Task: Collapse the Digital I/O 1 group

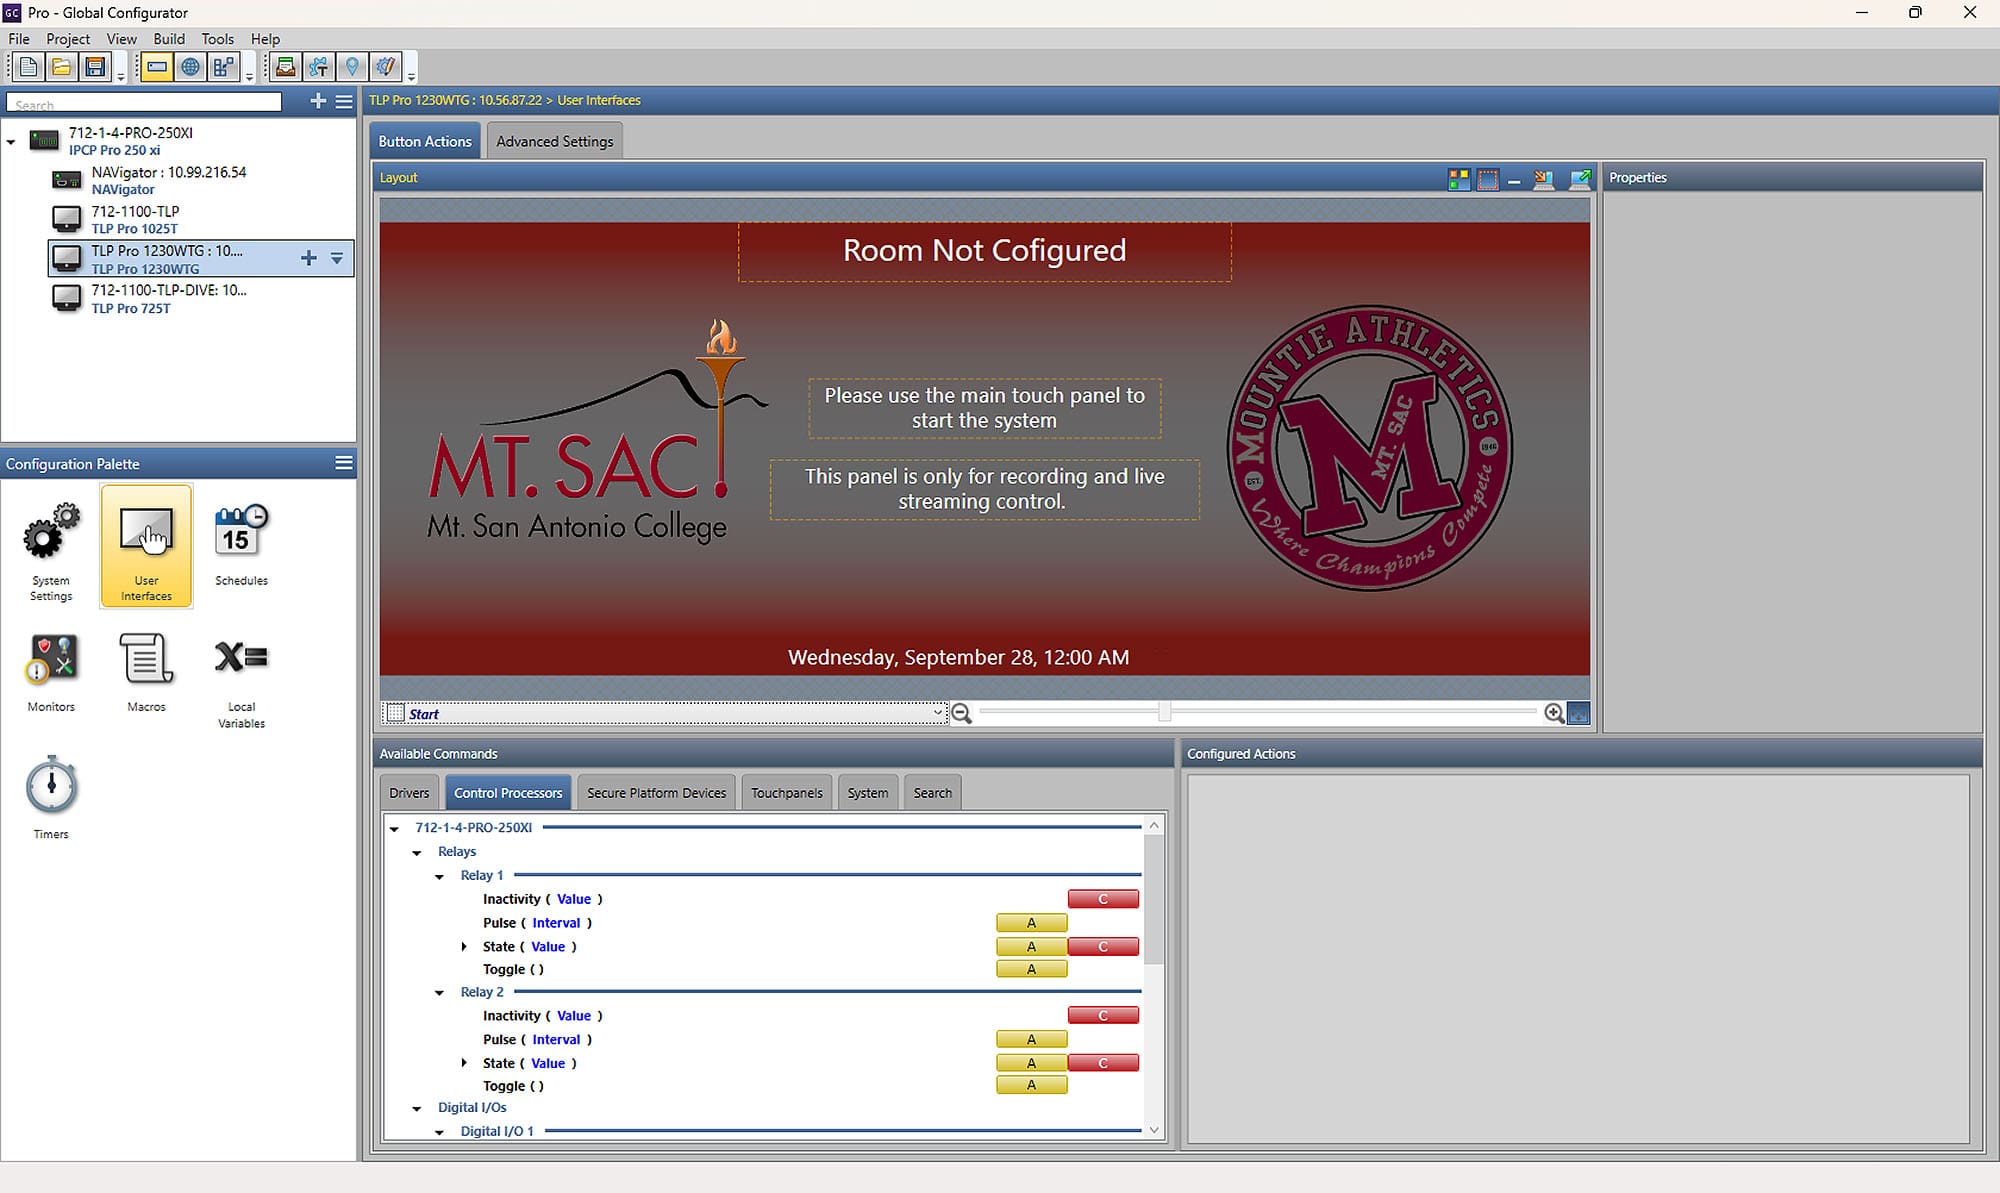Action: [439, 1133]
